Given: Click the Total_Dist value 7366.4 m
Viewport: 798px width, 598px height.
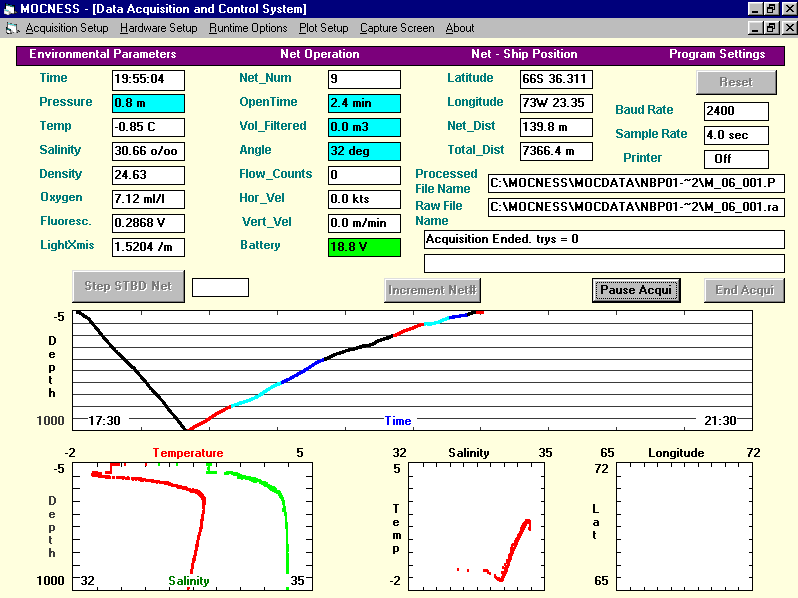Looking at the screenshot, I should click(556, 151).
